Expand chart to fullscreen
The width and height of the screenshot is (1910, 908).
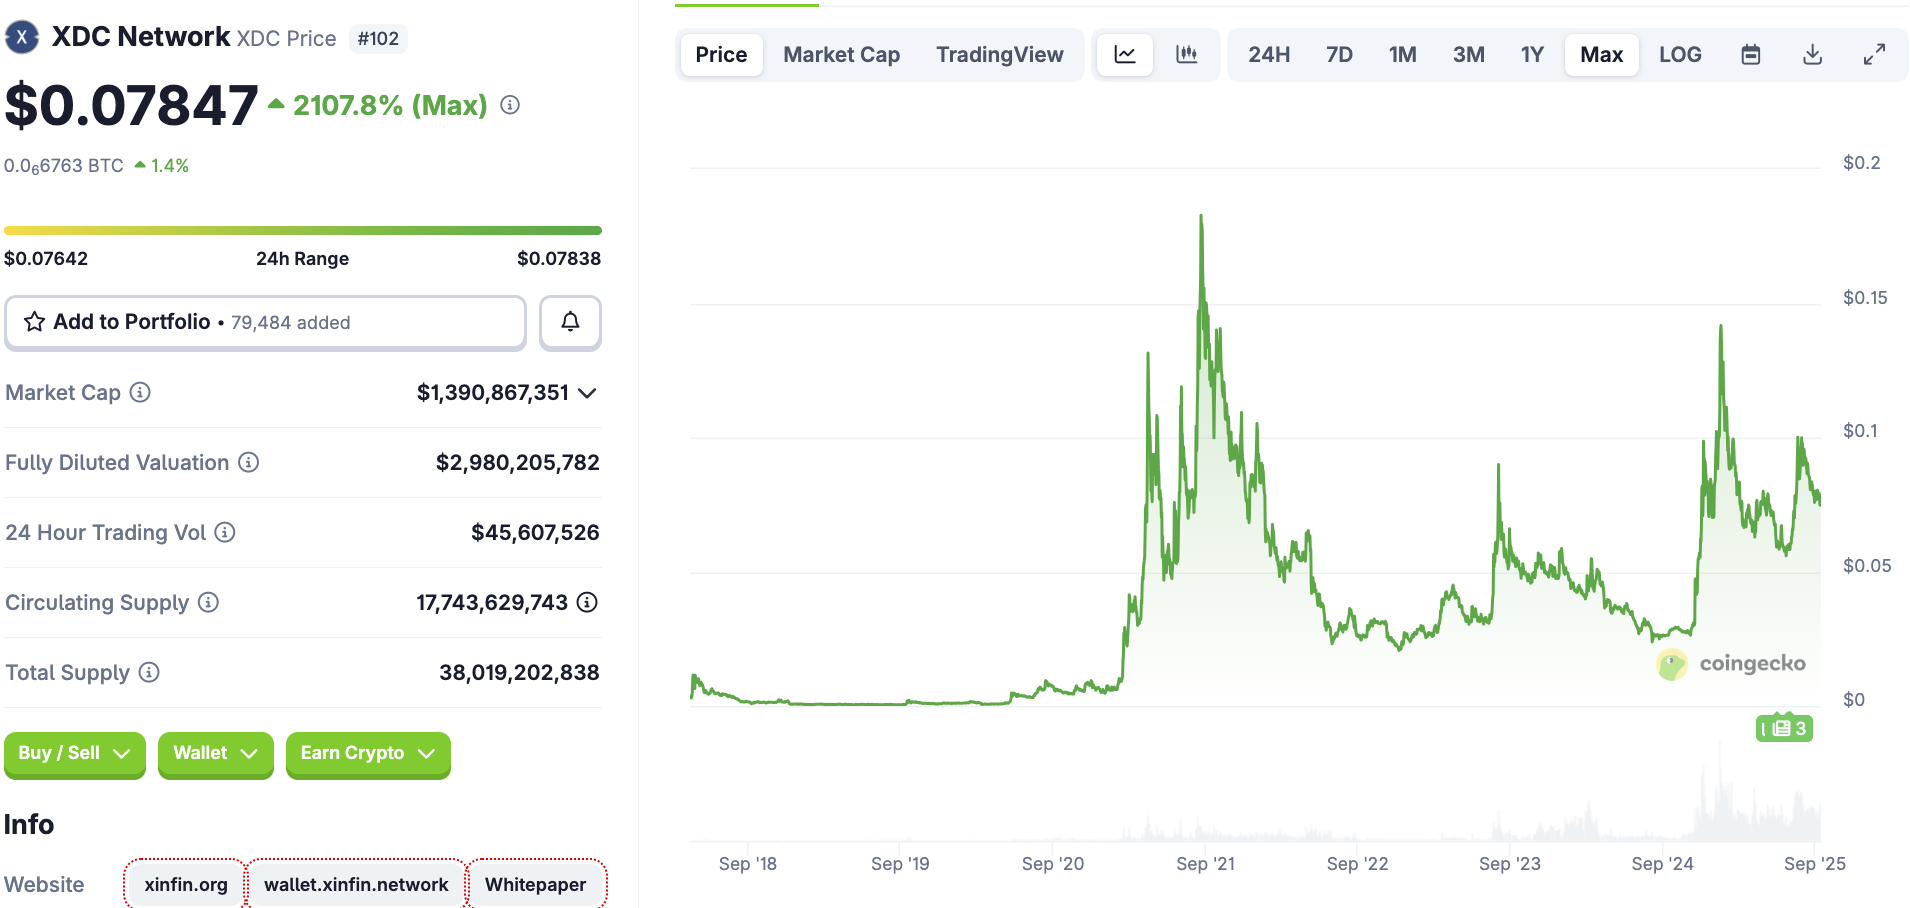[1874, 55]
